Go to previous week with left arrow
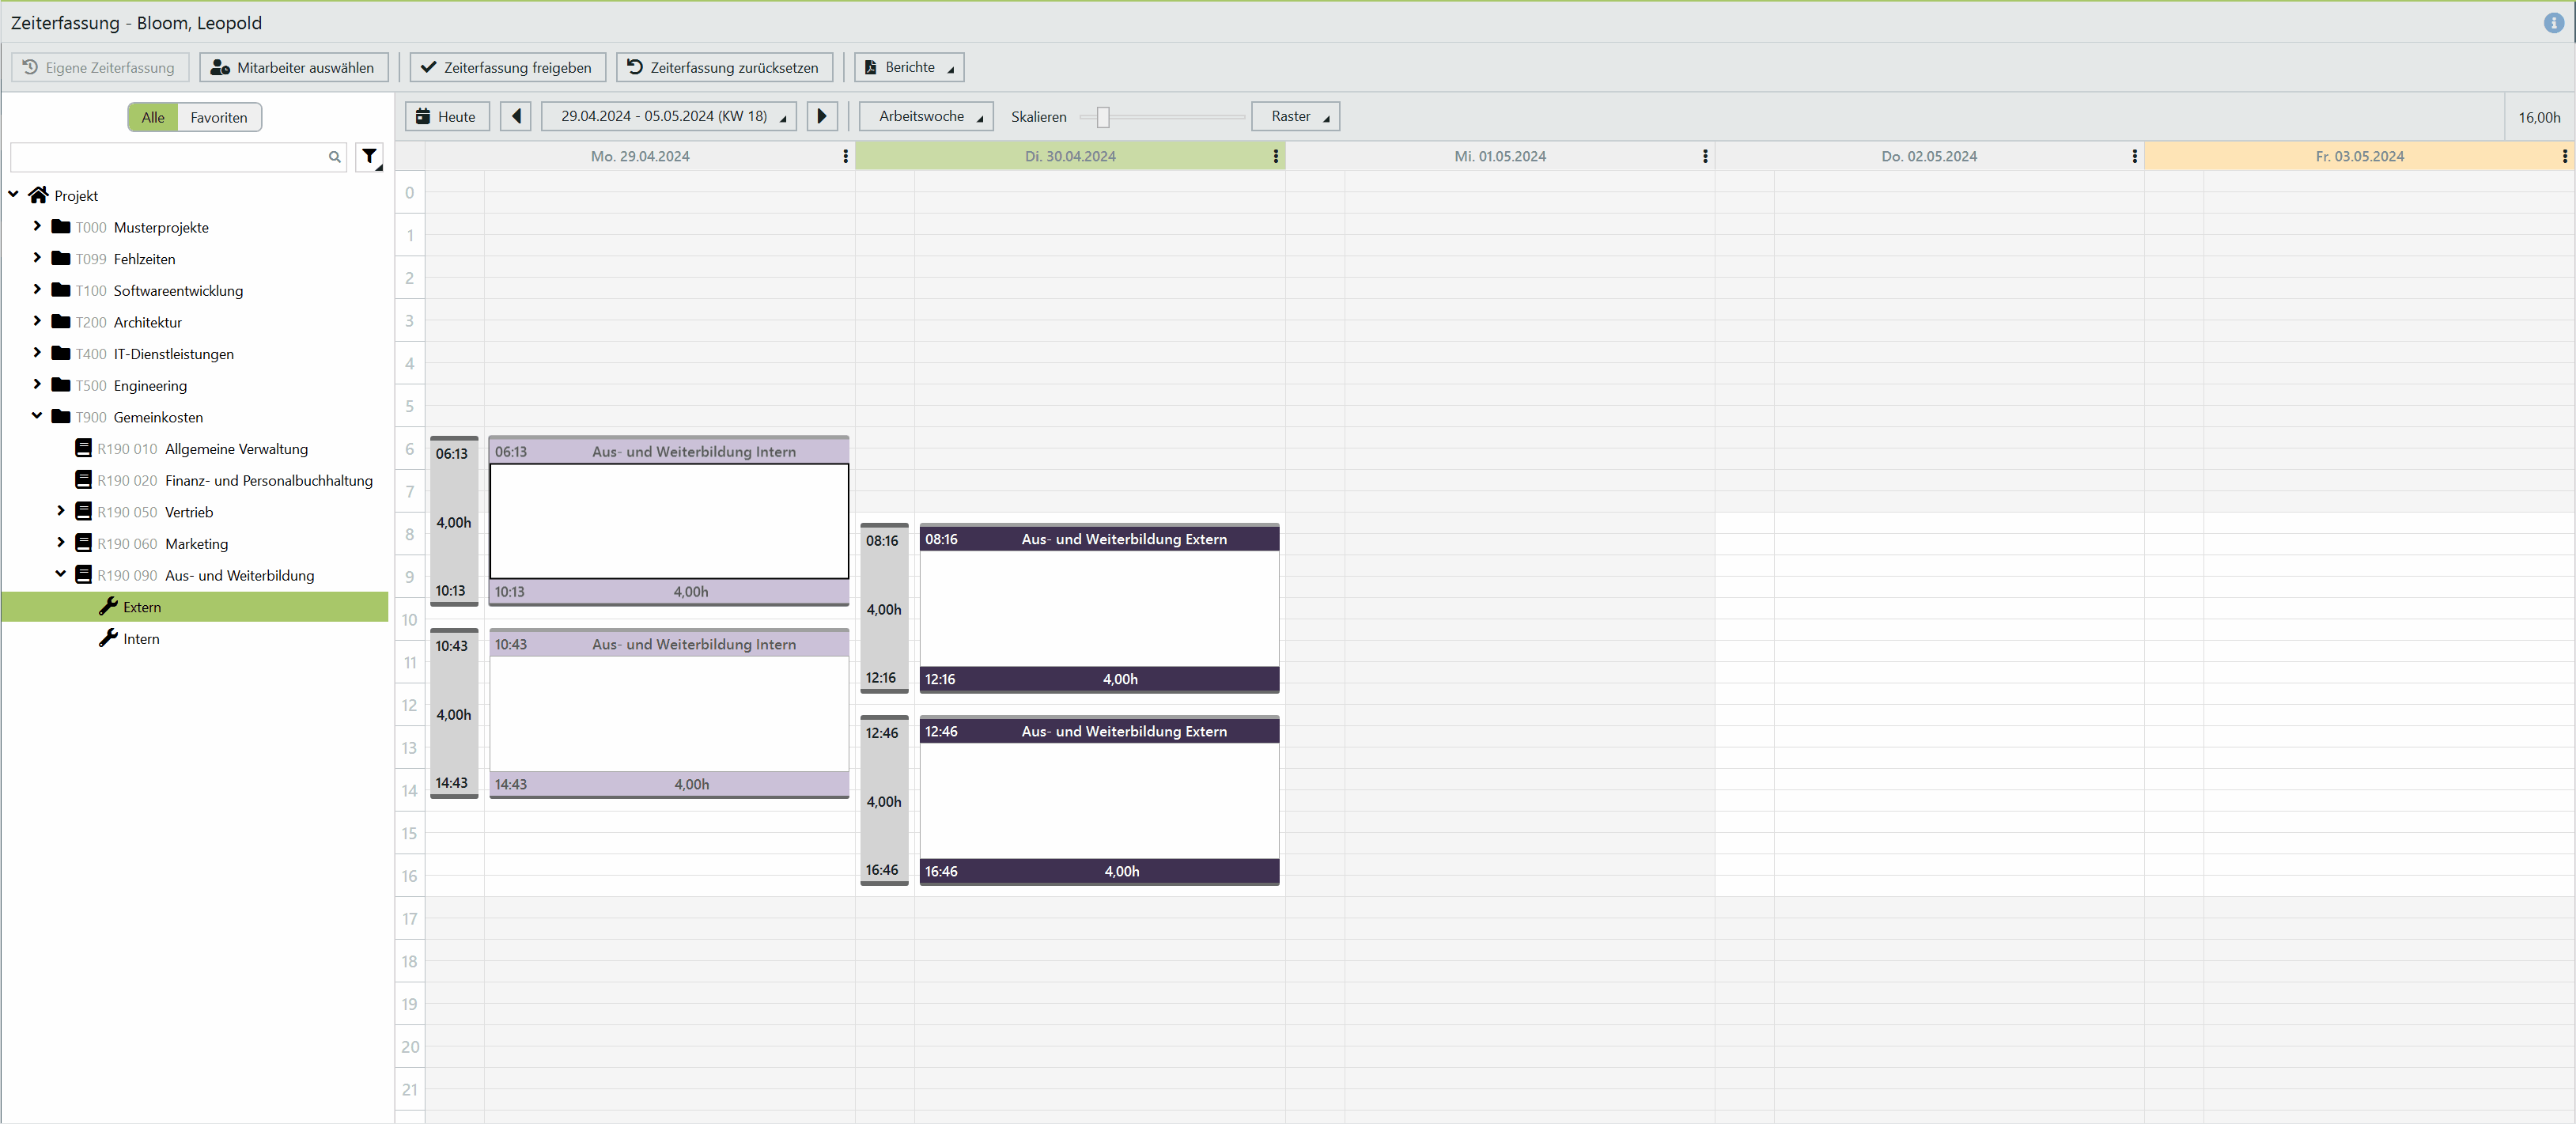Screen dimensions: 2576x1124 (516, 116)
